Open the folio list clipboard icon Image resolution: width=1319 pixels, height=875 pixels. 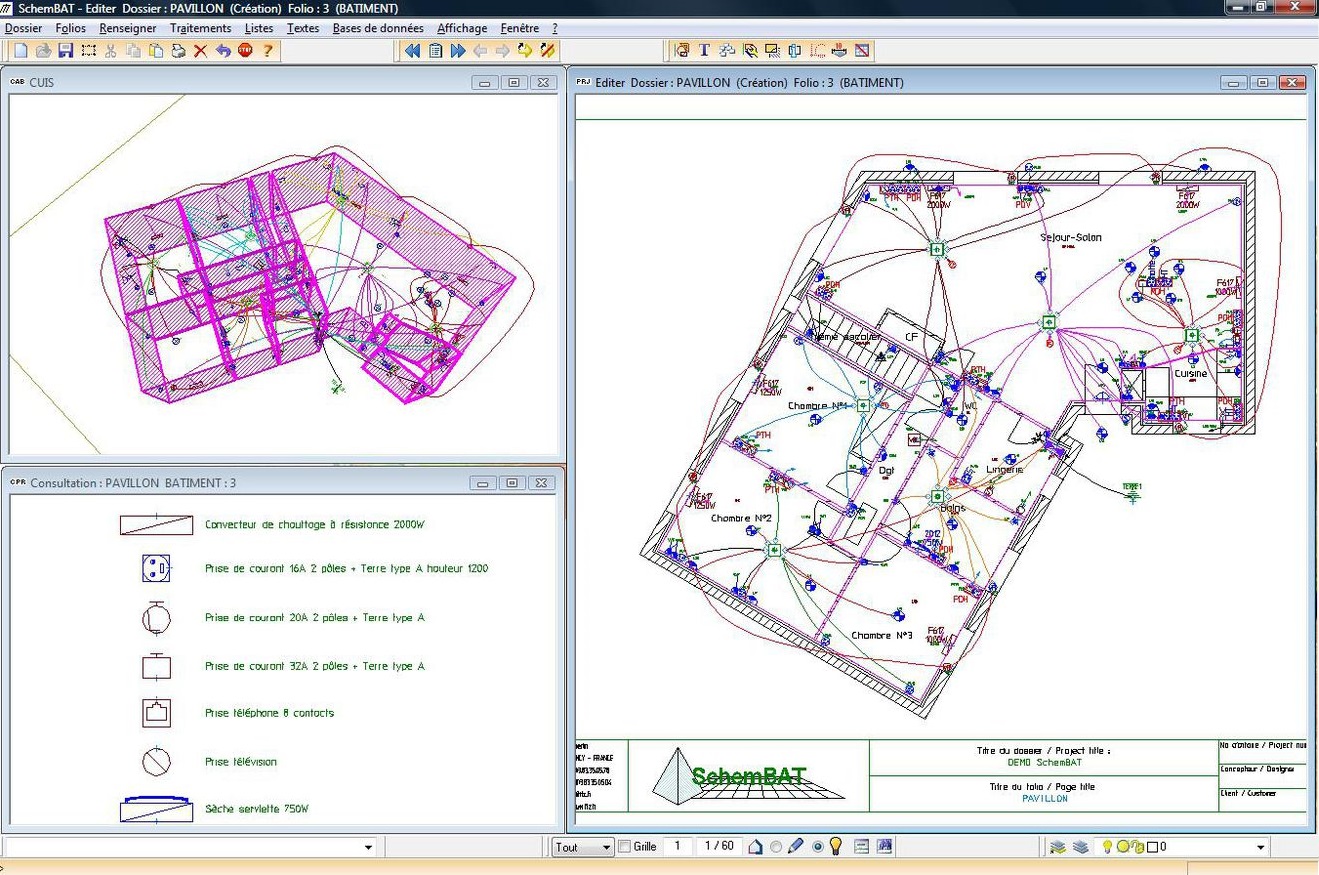coord(435,50)
